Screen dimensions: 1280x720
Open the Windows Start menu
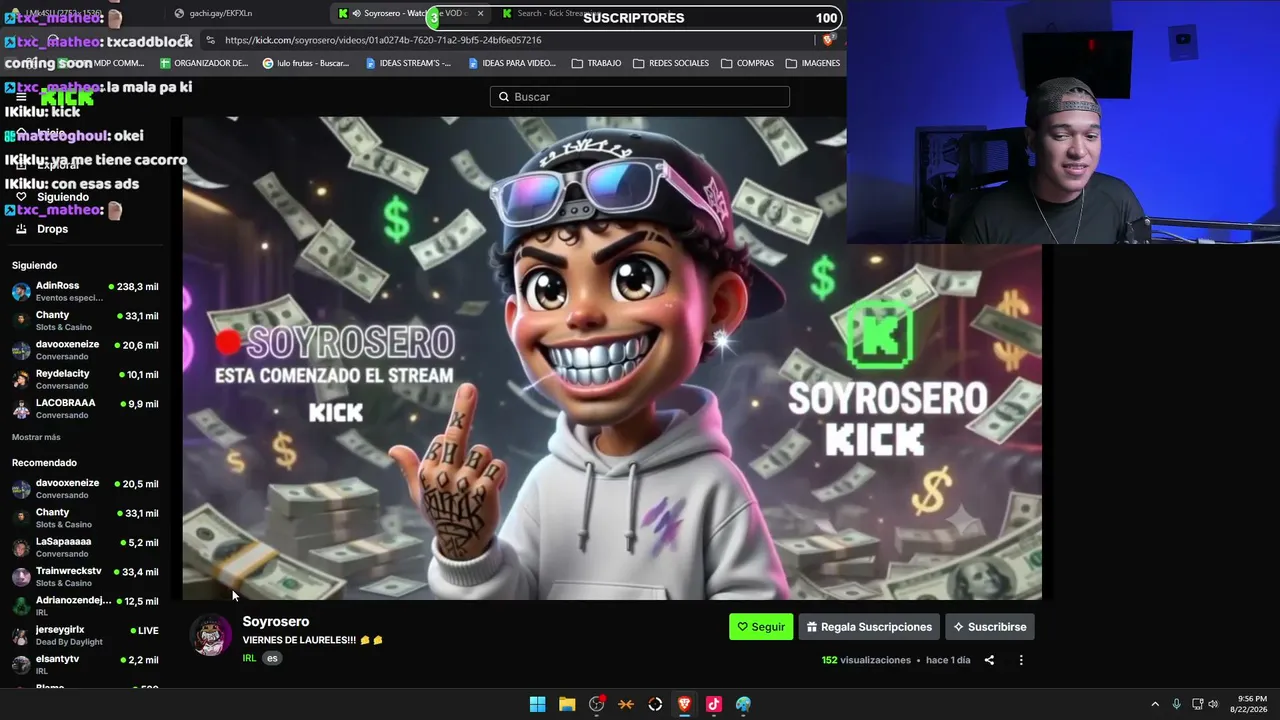537,704
